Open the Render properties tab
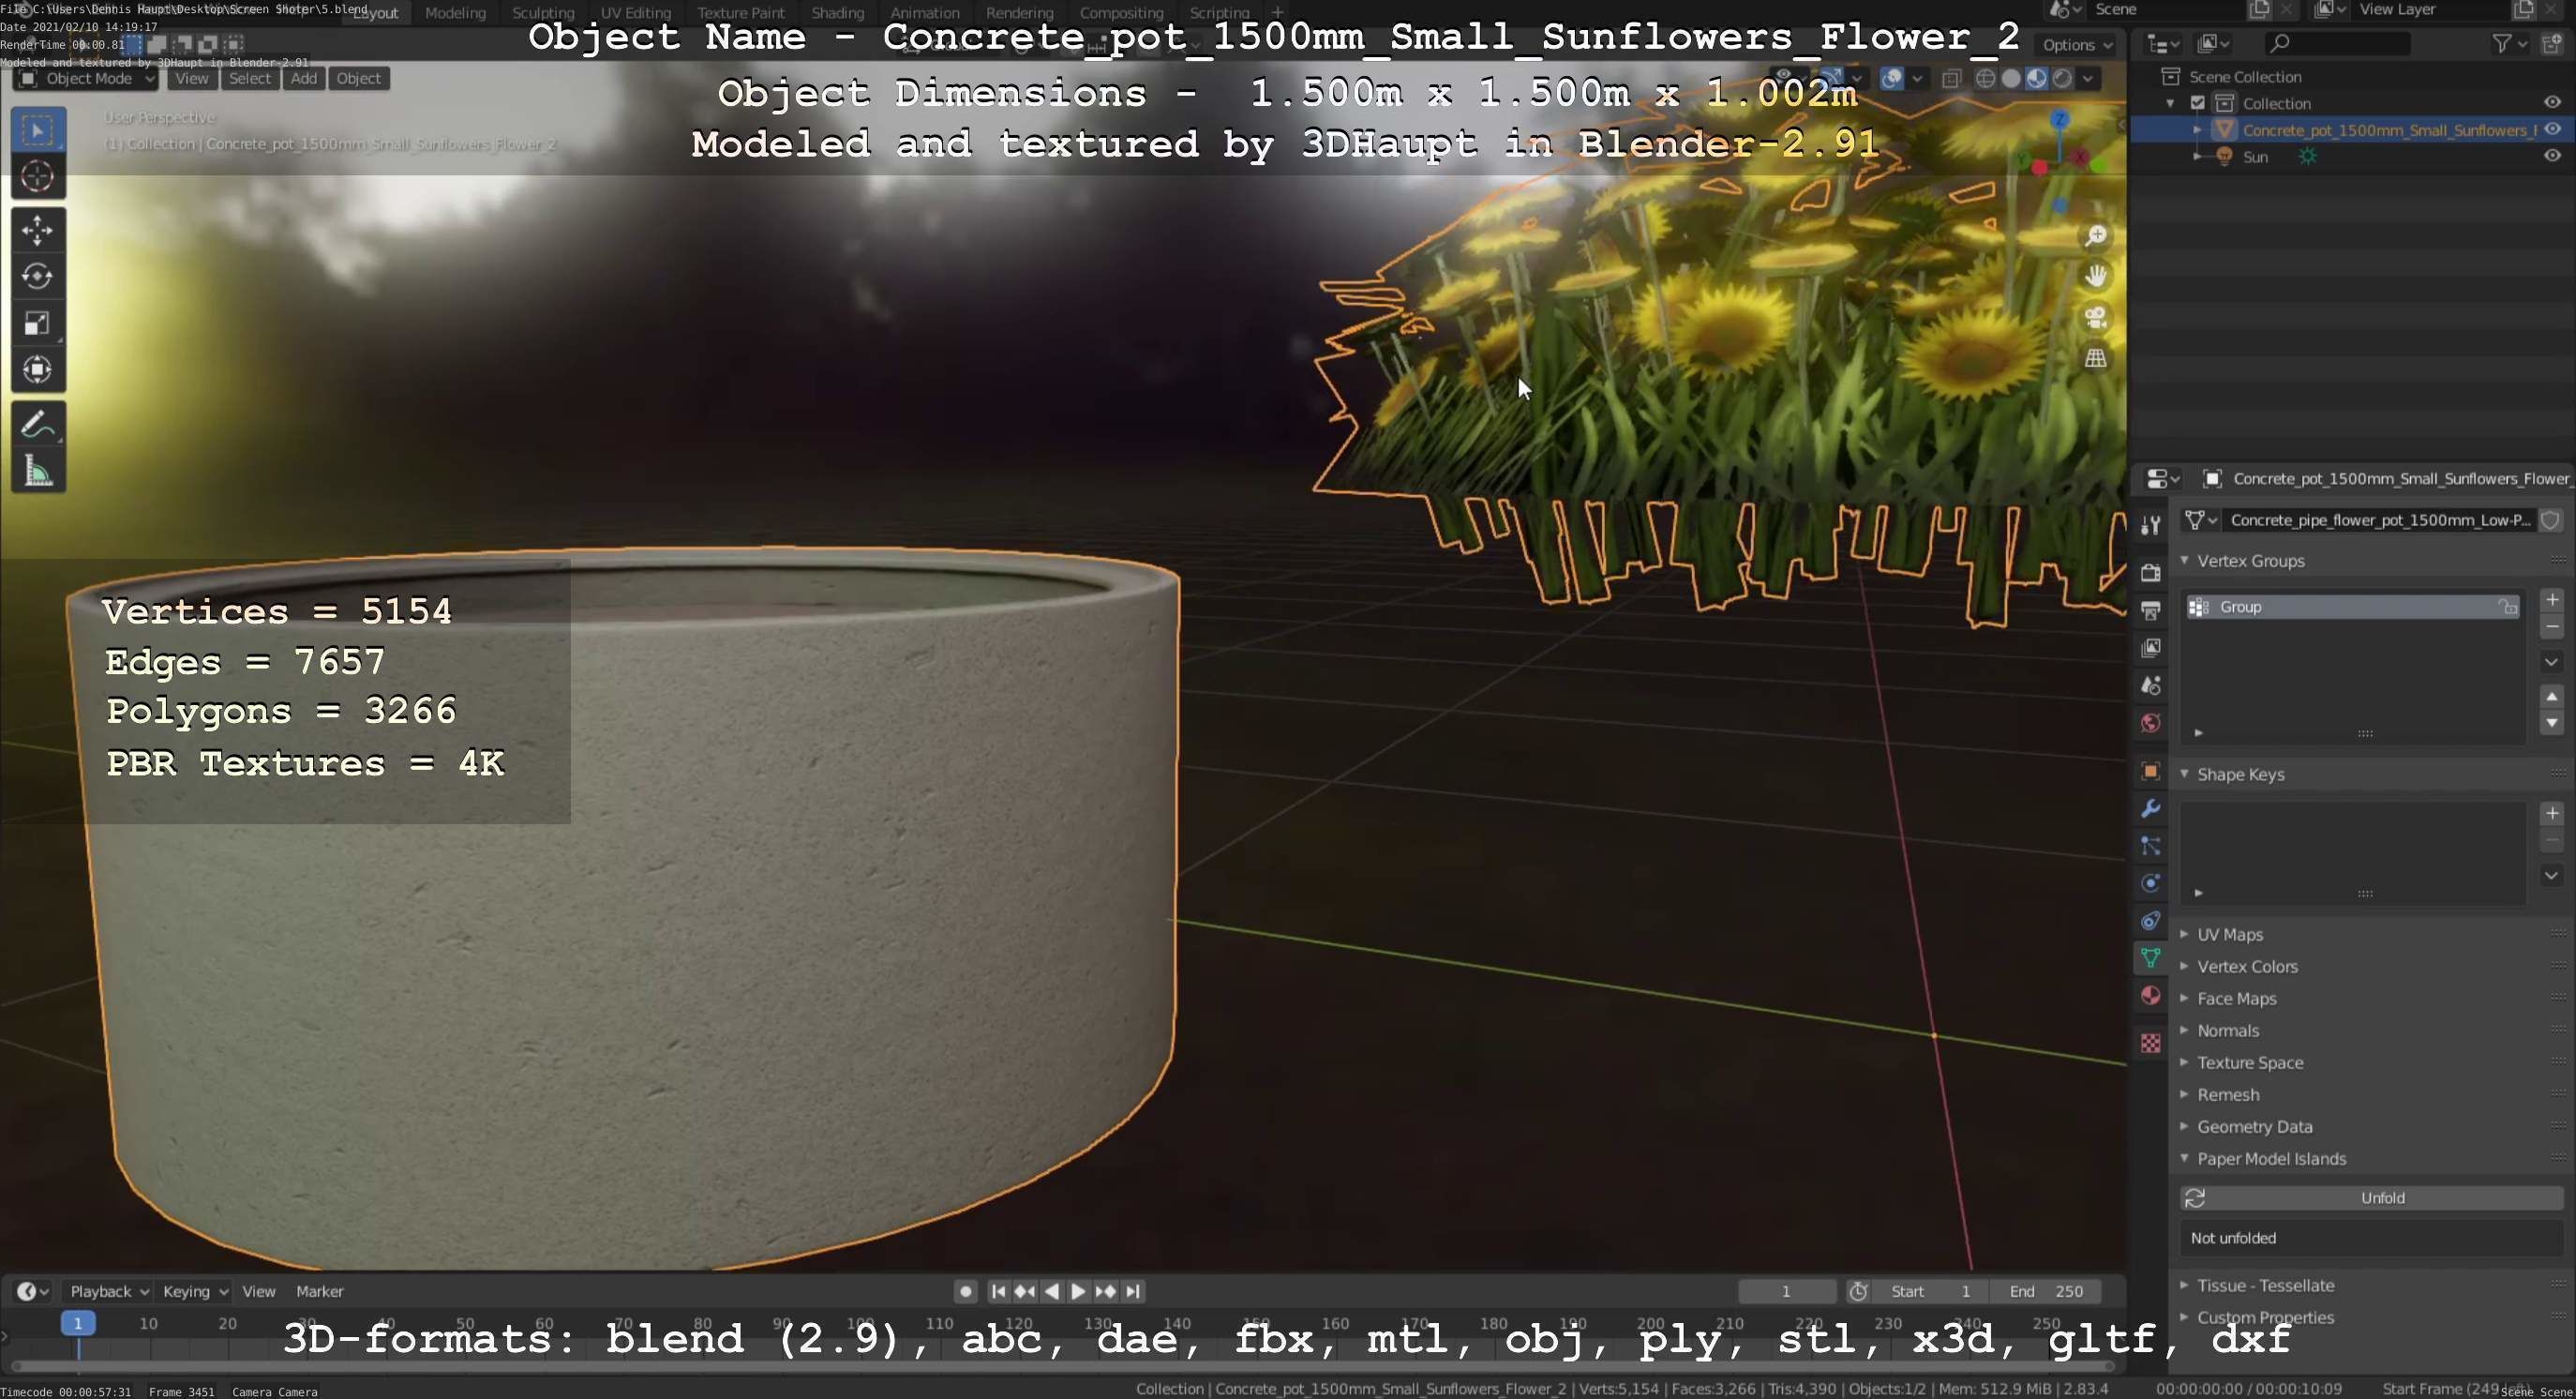The width and height of the screenshot is (2576, 1399). coord(2150,572)
